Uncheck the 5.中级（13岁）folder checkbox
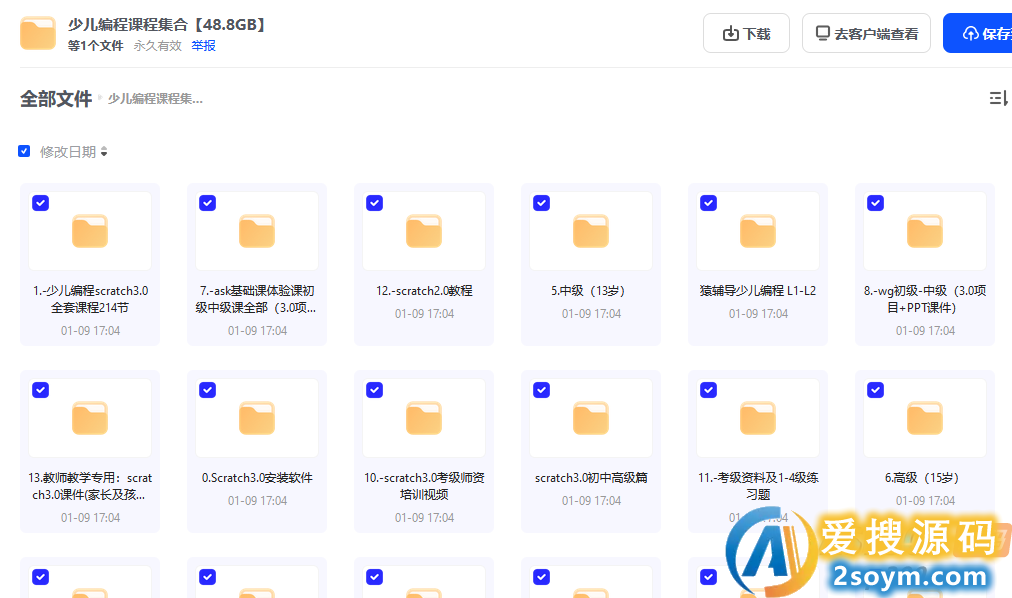The width and height of the screenshot is (1012, 598). pos(541,203)
